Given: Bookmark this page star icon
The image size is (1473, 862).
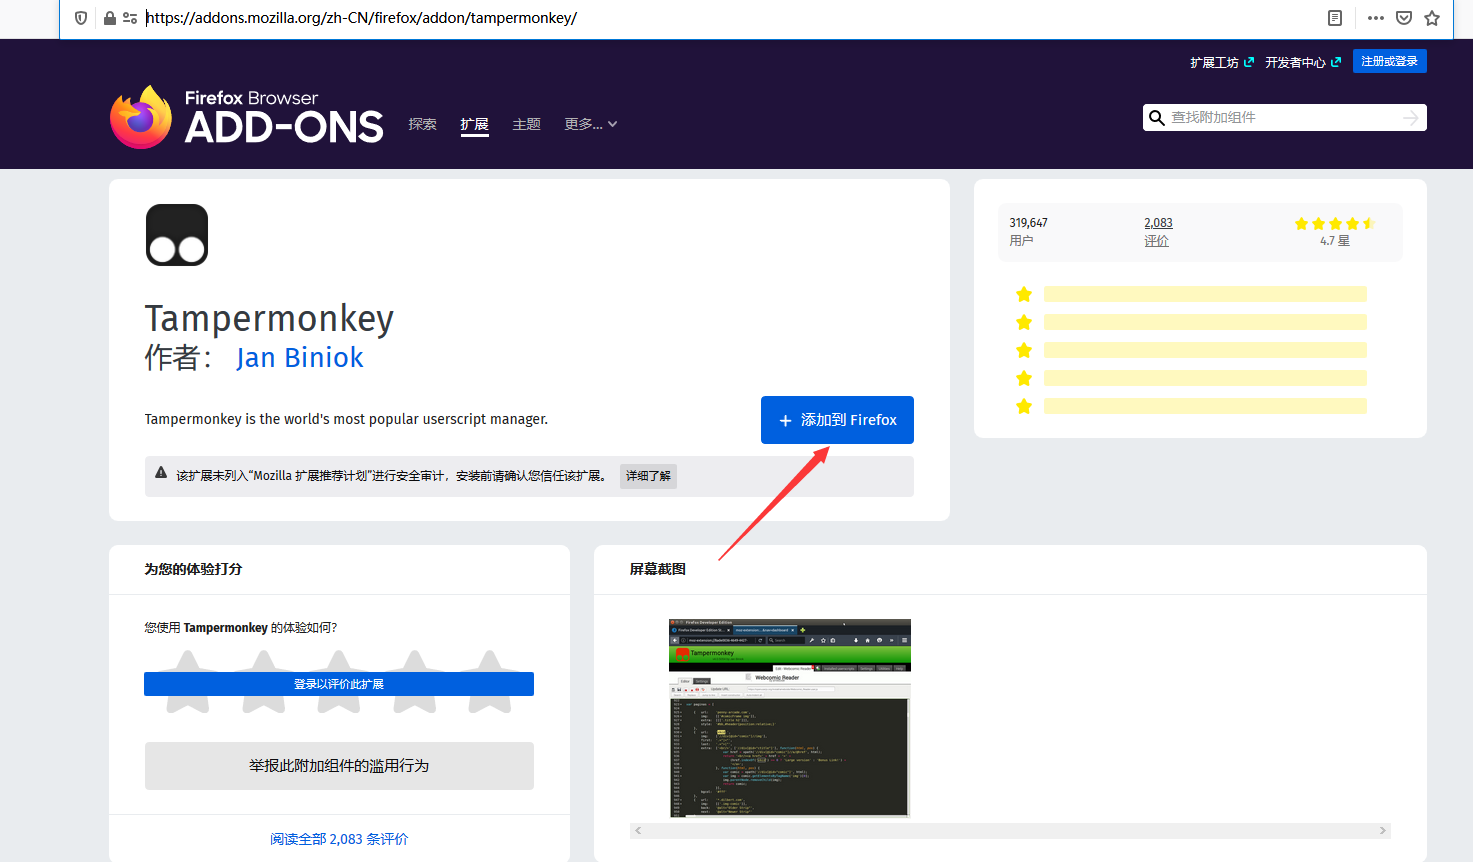Looking at the screenshot, I should tap(1432, 18).
